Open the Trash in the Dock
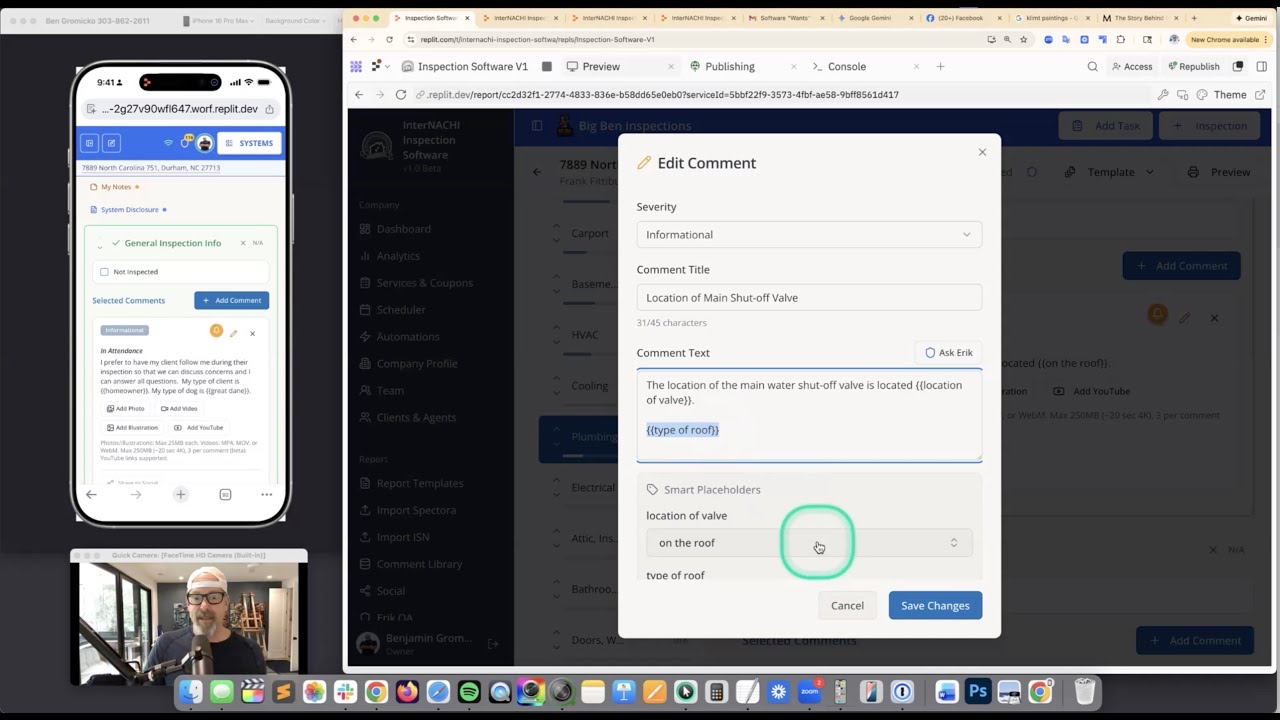Image resolution: width=1280 pixels, height=720 pixels. (x=1085, y=692)
